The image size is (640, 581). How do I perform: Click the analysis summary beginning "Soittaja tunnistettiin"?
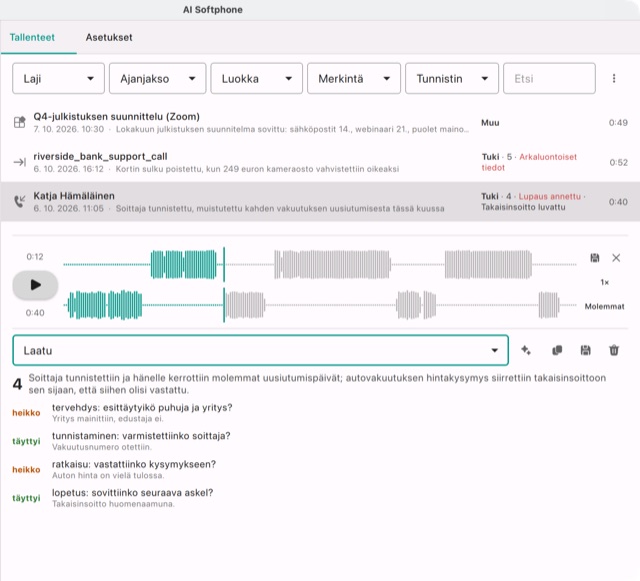(317, 384)
